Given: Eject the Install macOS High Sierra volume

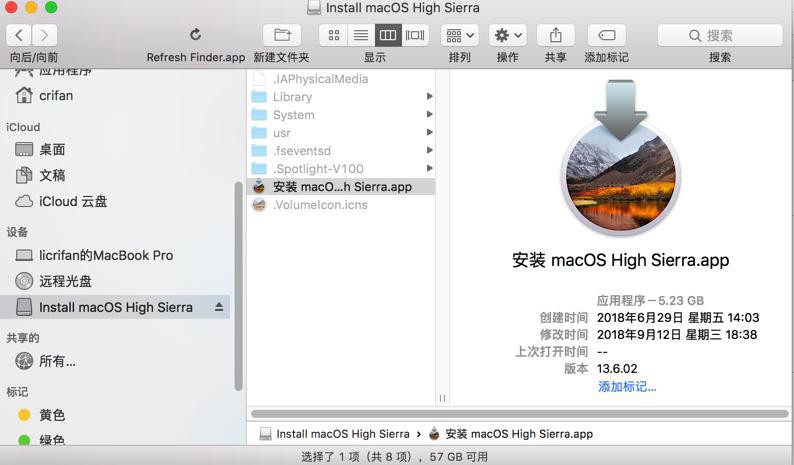Looking at the screenshot, I should coord(219,307).
